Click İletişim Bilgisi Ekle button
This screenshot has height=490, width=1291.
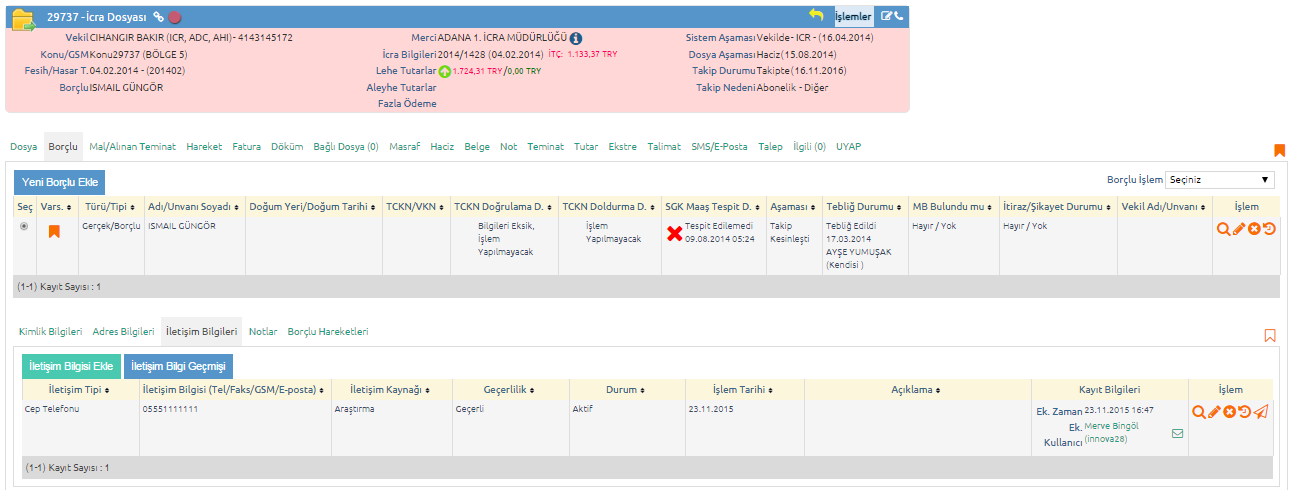click(71, 366)
